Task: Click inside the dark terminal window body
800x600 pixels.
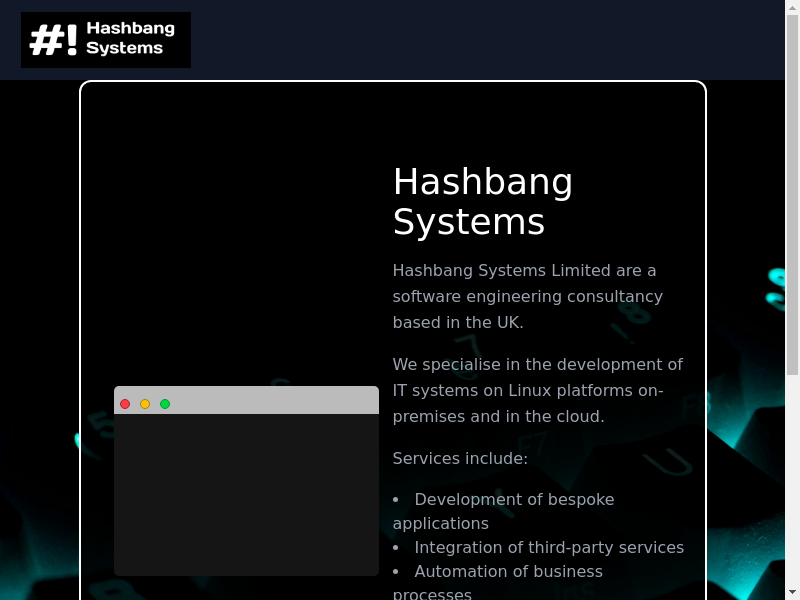Action: (x=246, y=495)
